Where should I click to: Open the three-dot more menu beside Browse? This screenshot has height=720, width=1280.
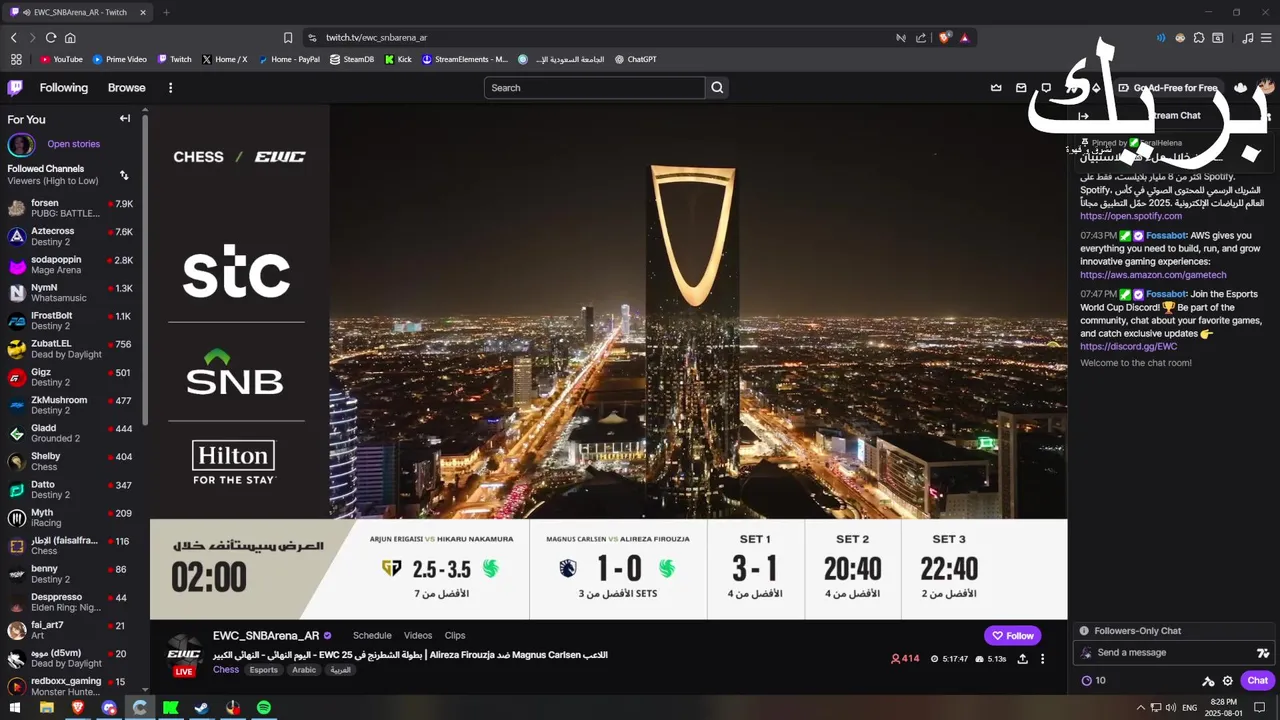[170, 88]
